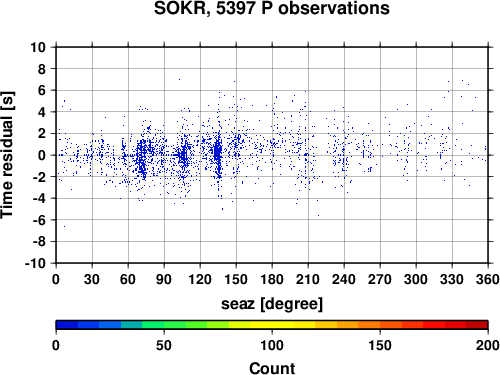500x375 pixels.
Task: Click the plot title 'SOKR, 5397 P observations'
Action: click(272, 8)
